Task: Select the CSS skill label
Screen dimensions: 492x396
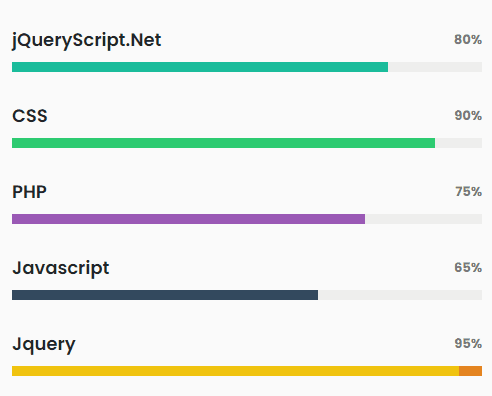Action: coord(30,116)
